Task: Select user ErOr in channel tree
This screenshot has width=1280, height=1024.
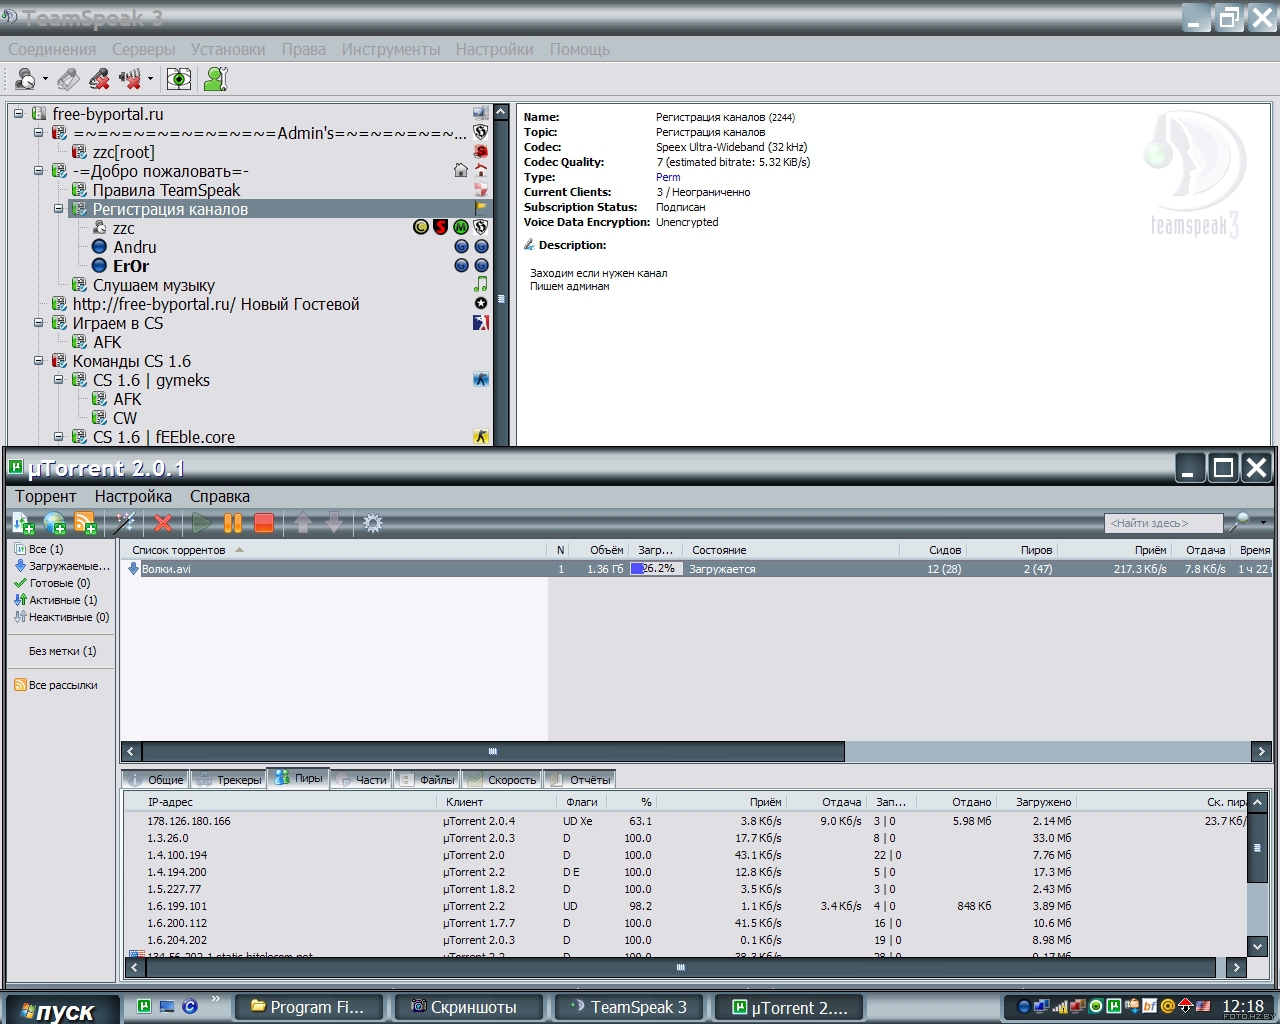Action: coord(131,266)
